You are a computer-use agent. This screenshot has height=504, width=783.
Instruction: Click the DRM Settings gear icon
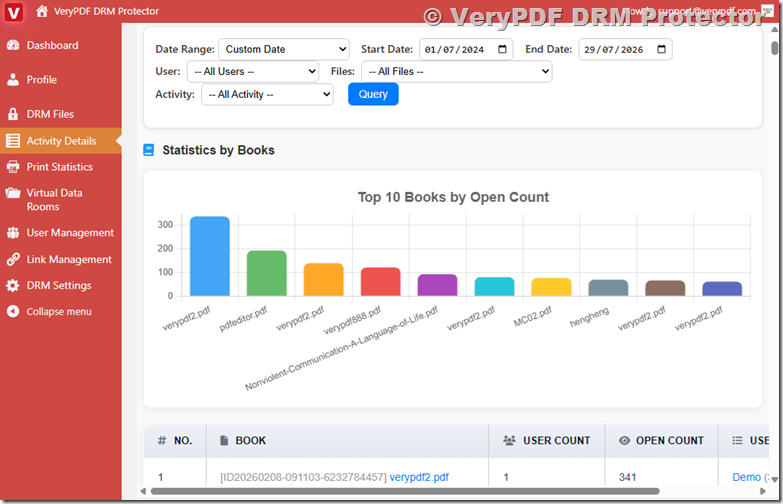[x=13, y=285]
